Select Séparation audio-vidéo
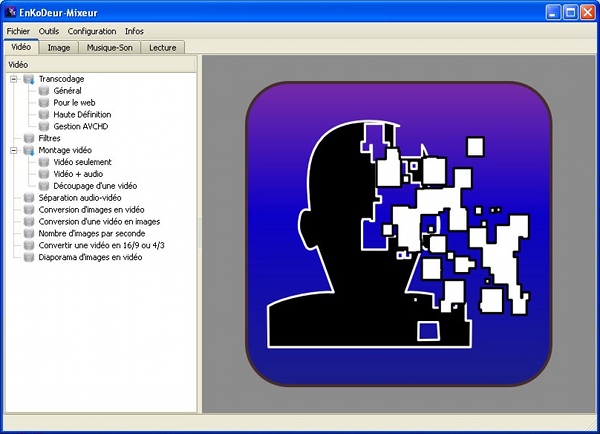Viewport: 600px width, 434px height. (x=80, y=198)
